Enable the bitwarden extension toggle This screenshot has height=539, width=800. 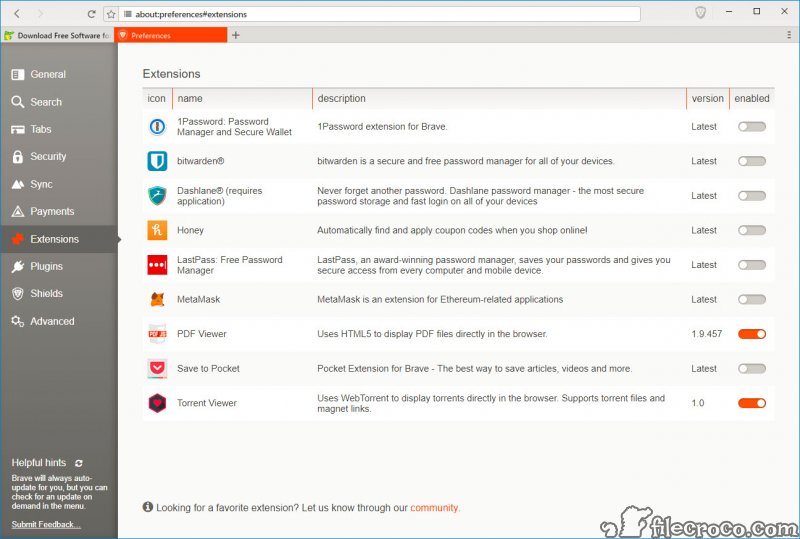(752, 161)
